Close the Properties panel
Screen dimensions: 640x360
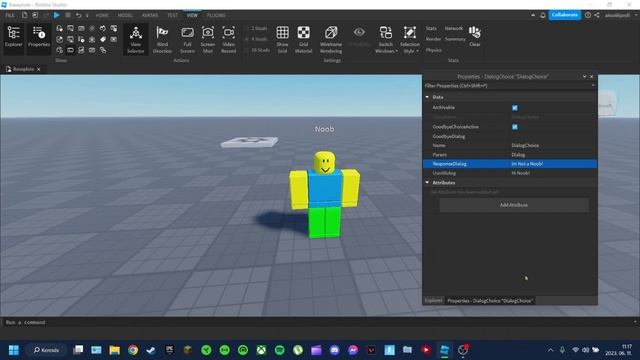[x=591, y=76]
